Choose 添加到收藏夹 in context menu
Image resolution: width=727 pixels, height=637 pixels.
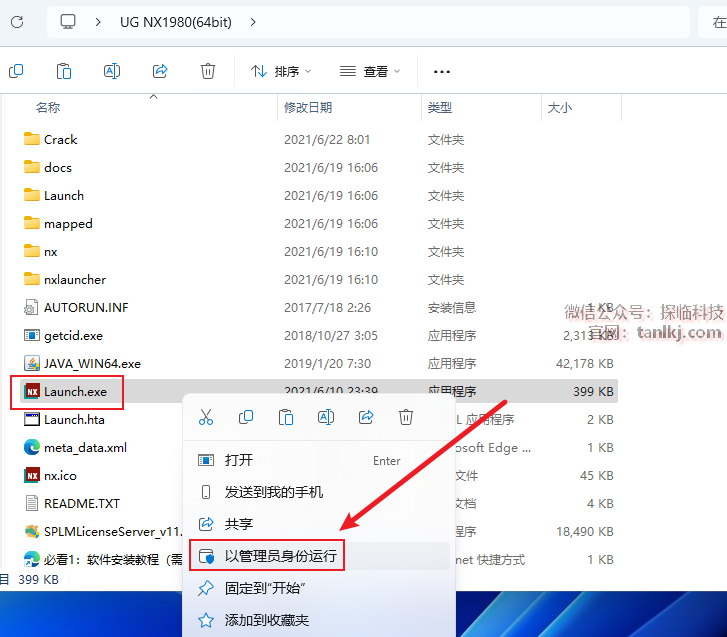tap(319, 620)
